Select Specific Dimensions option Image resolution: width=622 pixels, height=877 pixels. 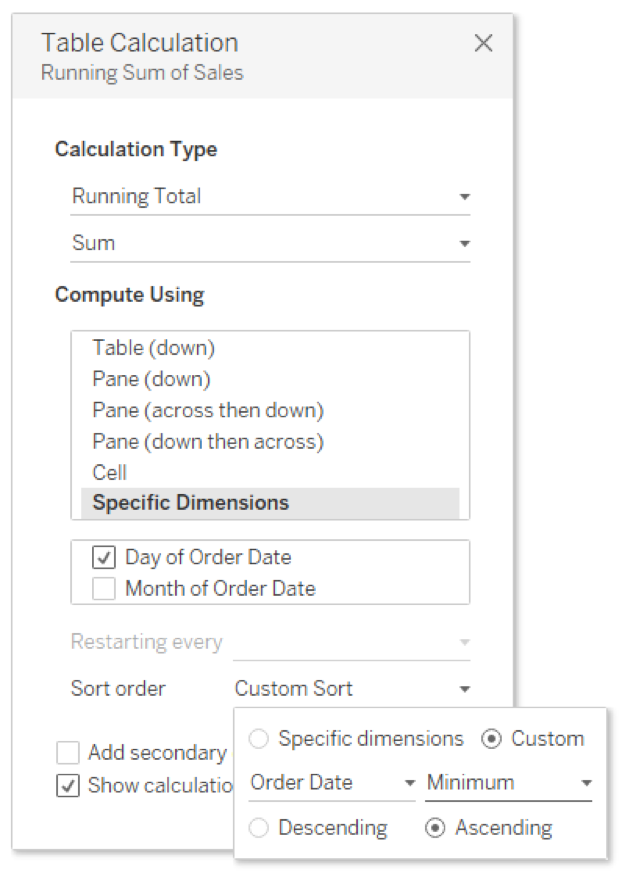270,503
